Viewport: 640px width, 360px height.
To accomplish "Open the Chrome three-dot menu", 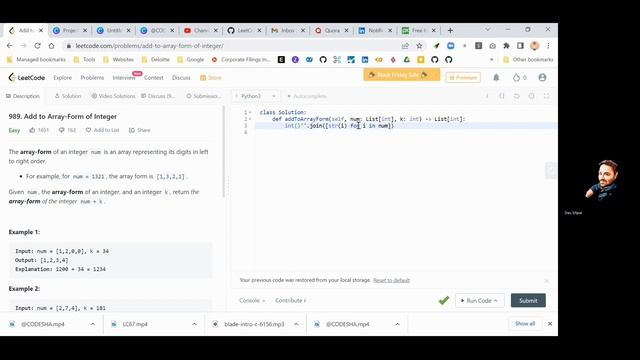I will [548, 46].
